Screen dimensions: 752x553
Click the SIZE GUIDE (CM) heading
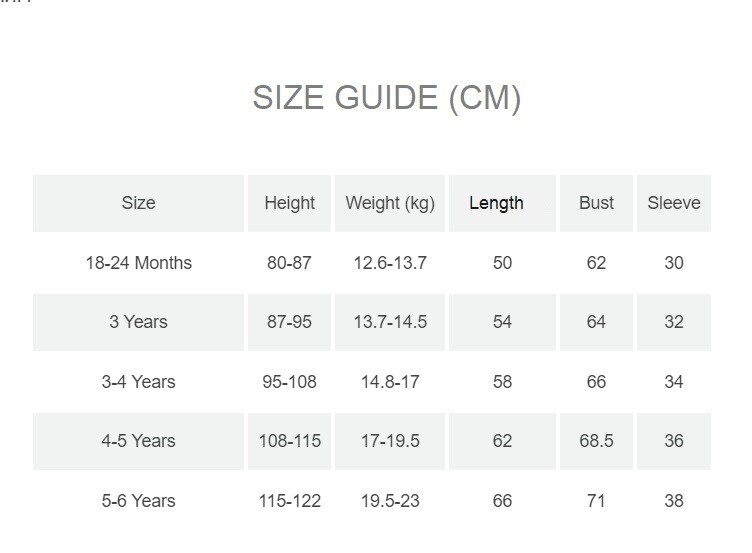(387, 98)
